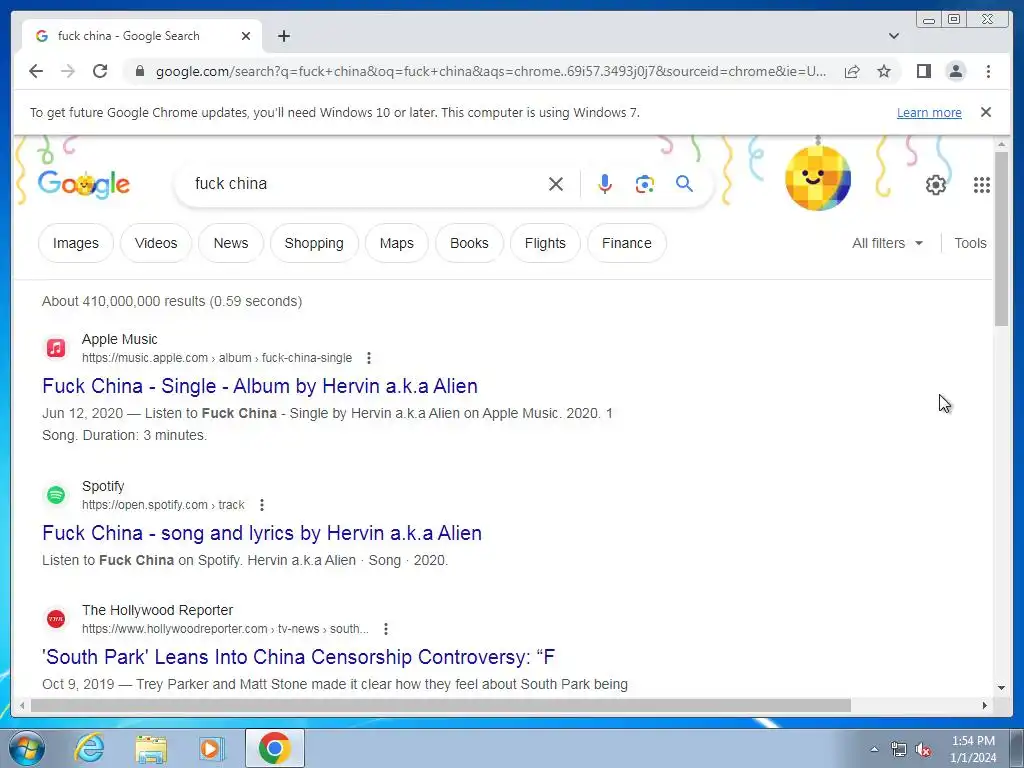Switch to Videos results

(x=156, y=243)
